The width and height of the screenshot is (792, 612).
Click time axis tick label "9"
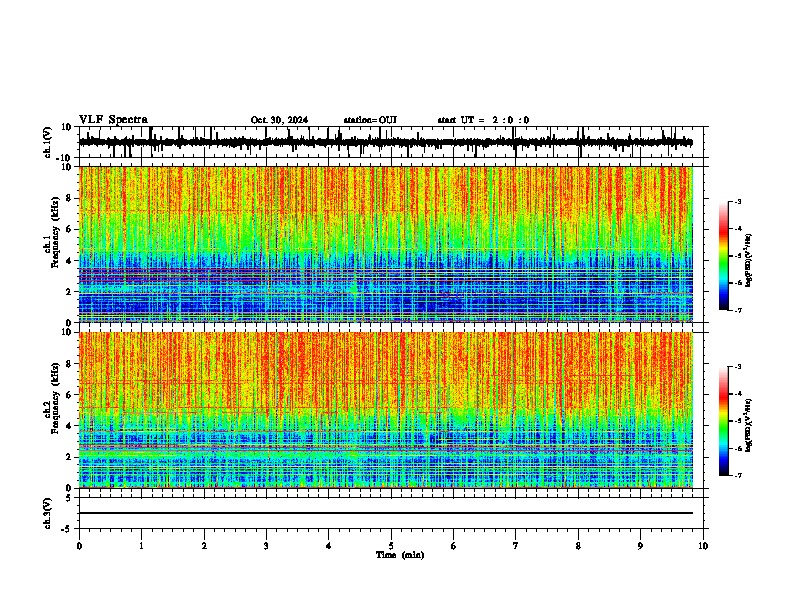(x=640, y=546)
